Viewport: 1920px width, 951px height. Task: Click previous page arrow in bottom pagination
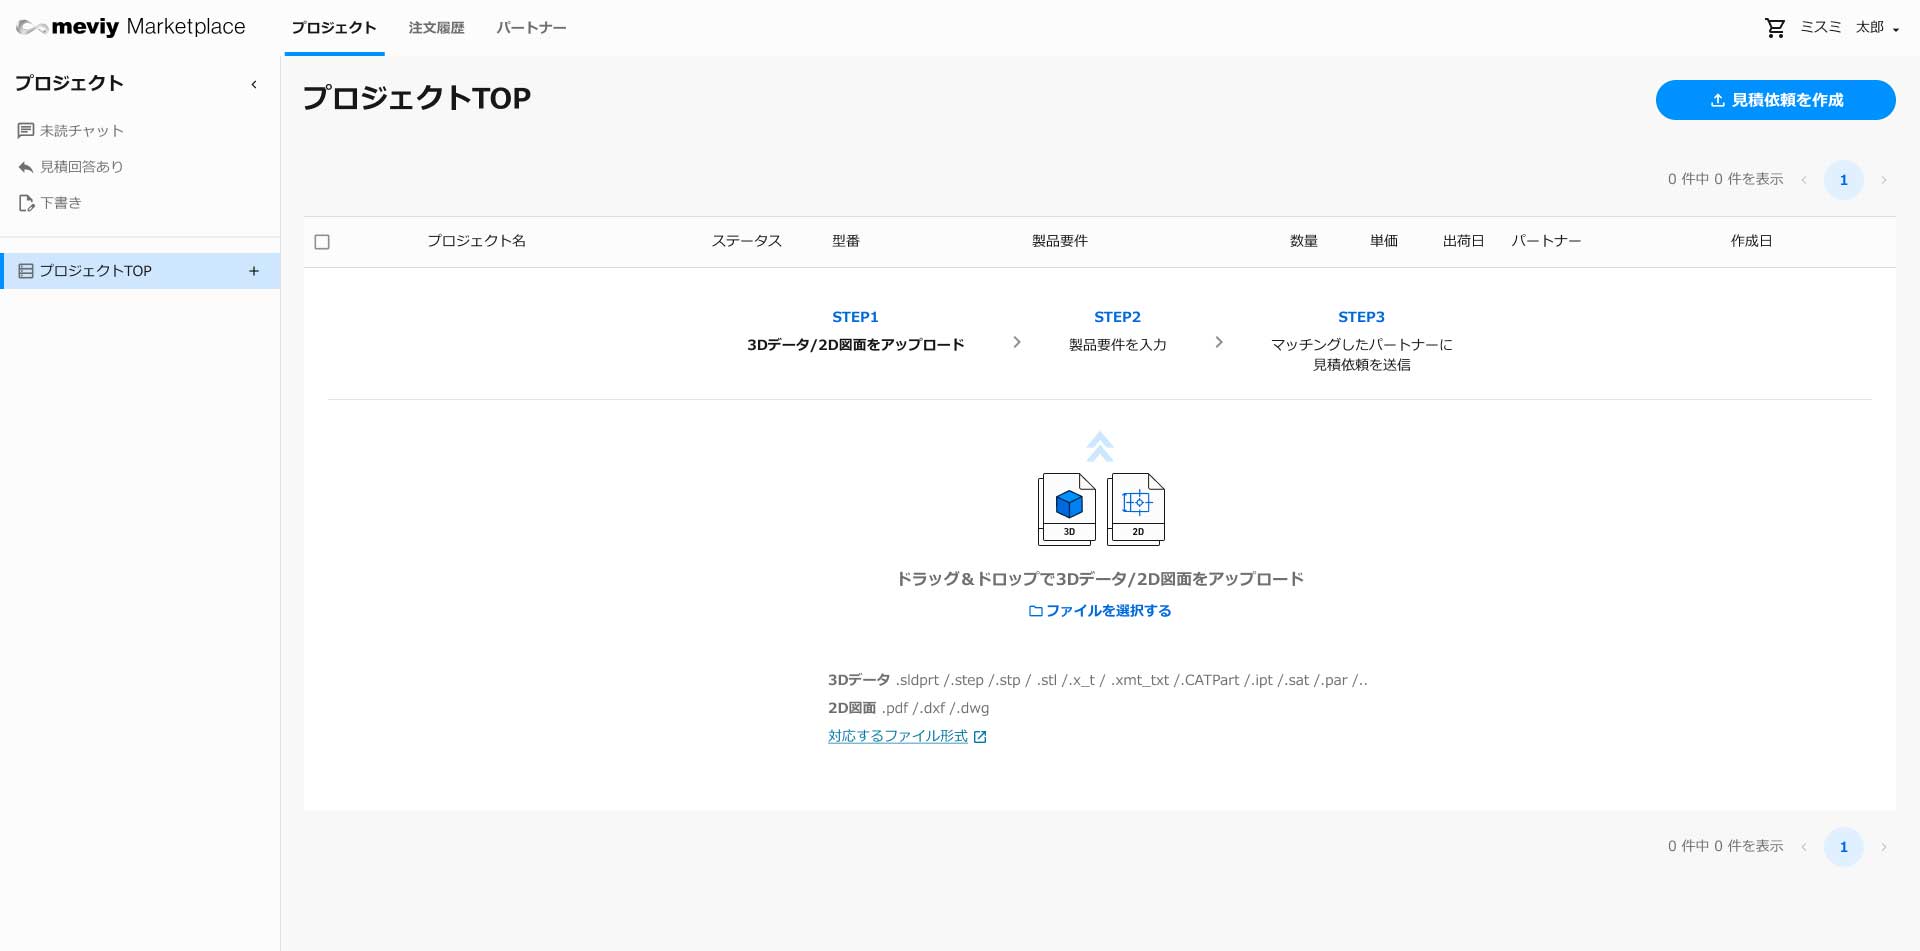point(1804,847)
